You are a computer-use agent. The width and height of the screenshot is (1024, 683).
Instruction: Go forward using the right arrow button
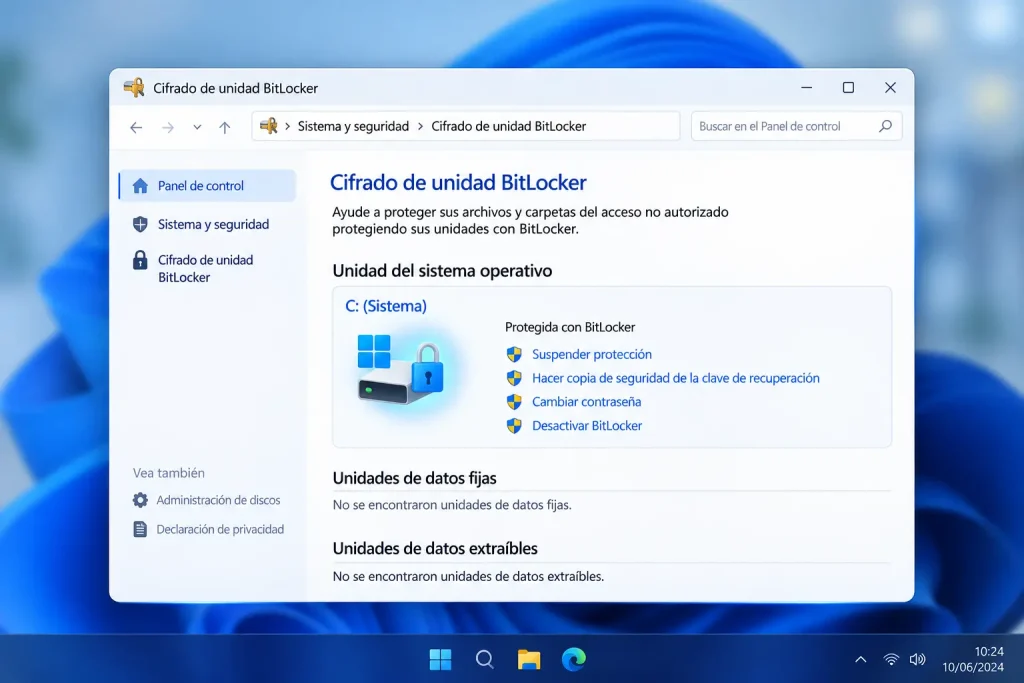click(168, 127)
